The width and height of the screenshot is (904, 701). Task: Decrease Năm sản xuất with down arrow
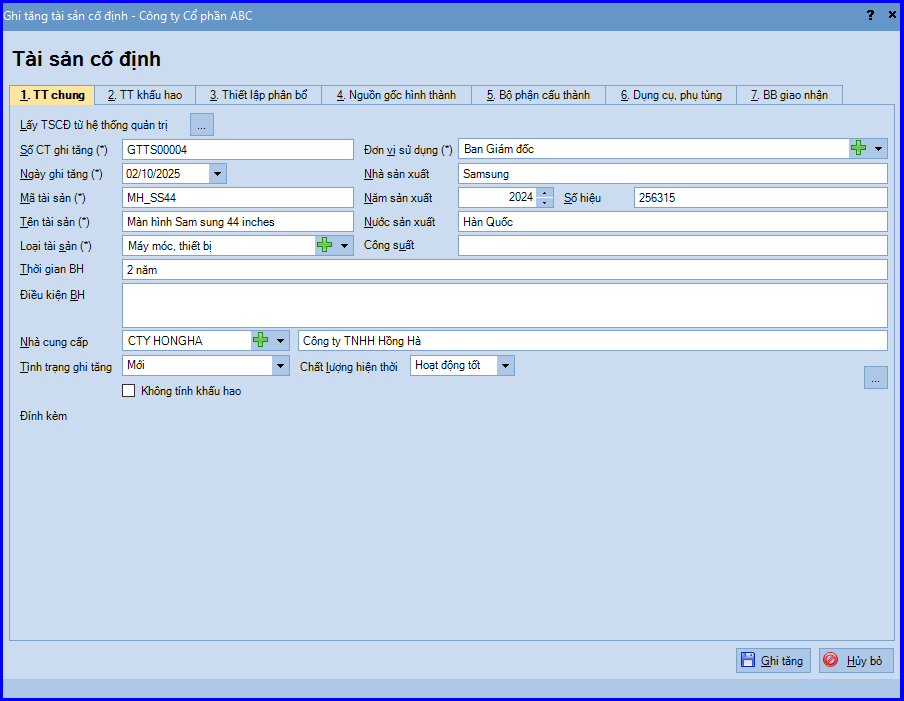[545, 202]
